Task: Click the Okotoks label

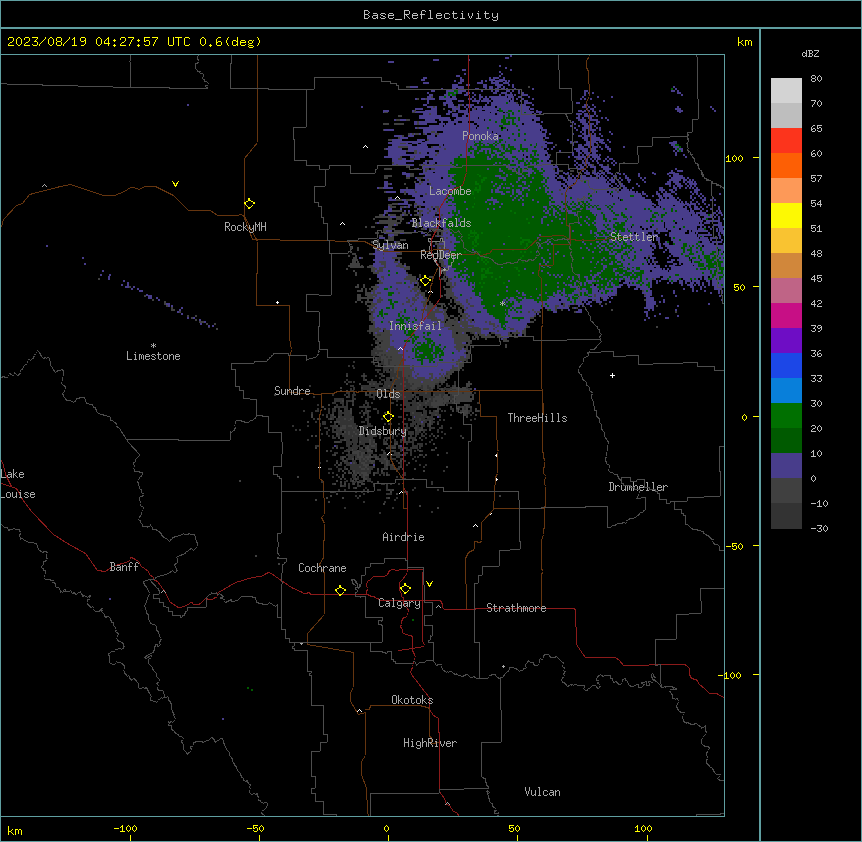Action: 412,700
